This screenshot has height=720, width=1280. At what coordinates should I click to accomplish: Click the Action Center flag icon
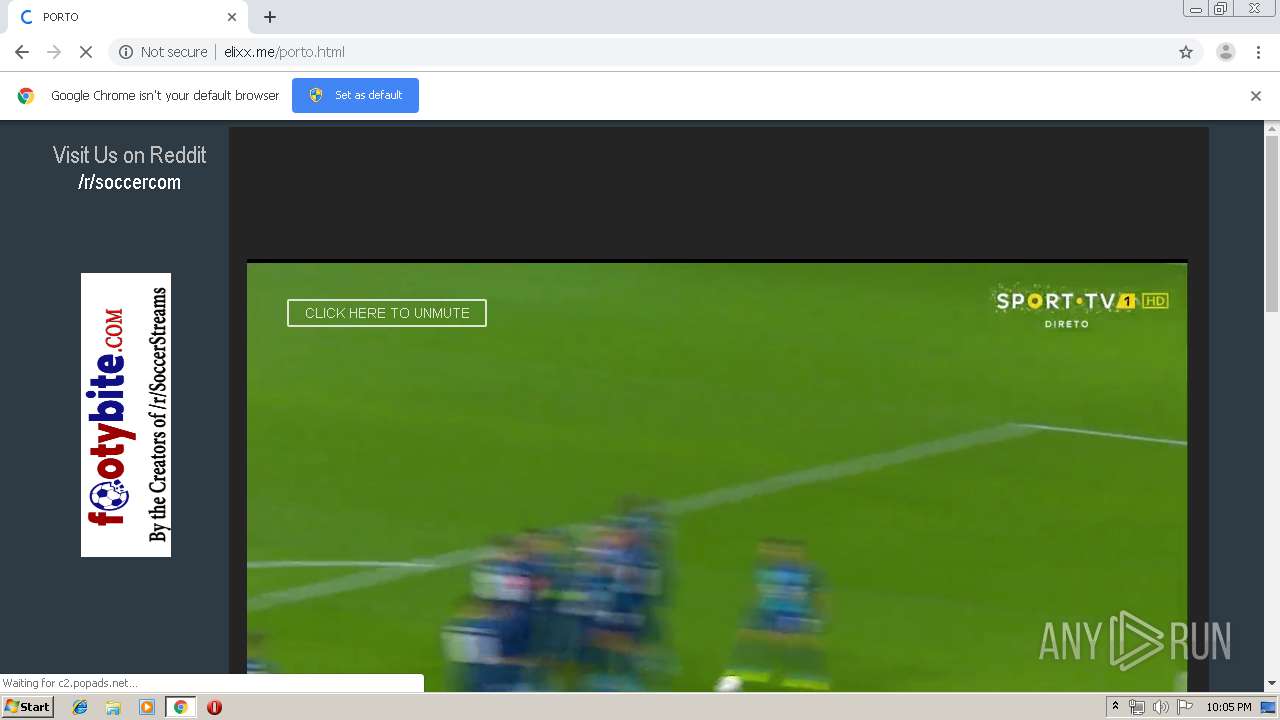[1185, 707]
